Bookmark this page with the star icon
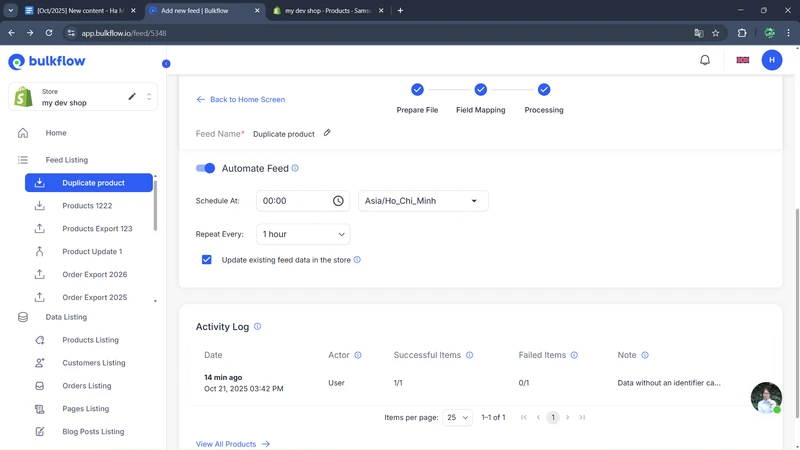The height and width of the screenshot is (450, 800). 715,33
